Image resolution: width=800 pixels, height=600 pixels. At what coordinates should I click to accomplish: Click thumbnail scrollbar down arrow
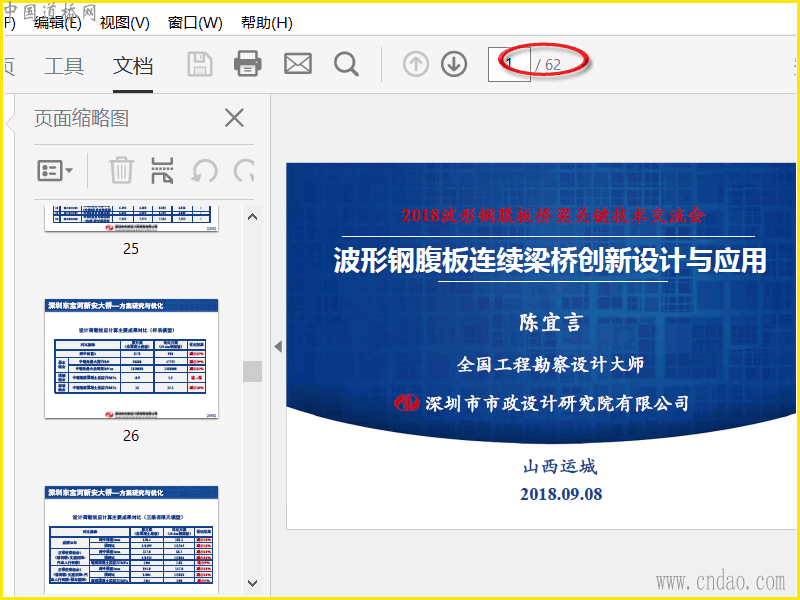252,583
